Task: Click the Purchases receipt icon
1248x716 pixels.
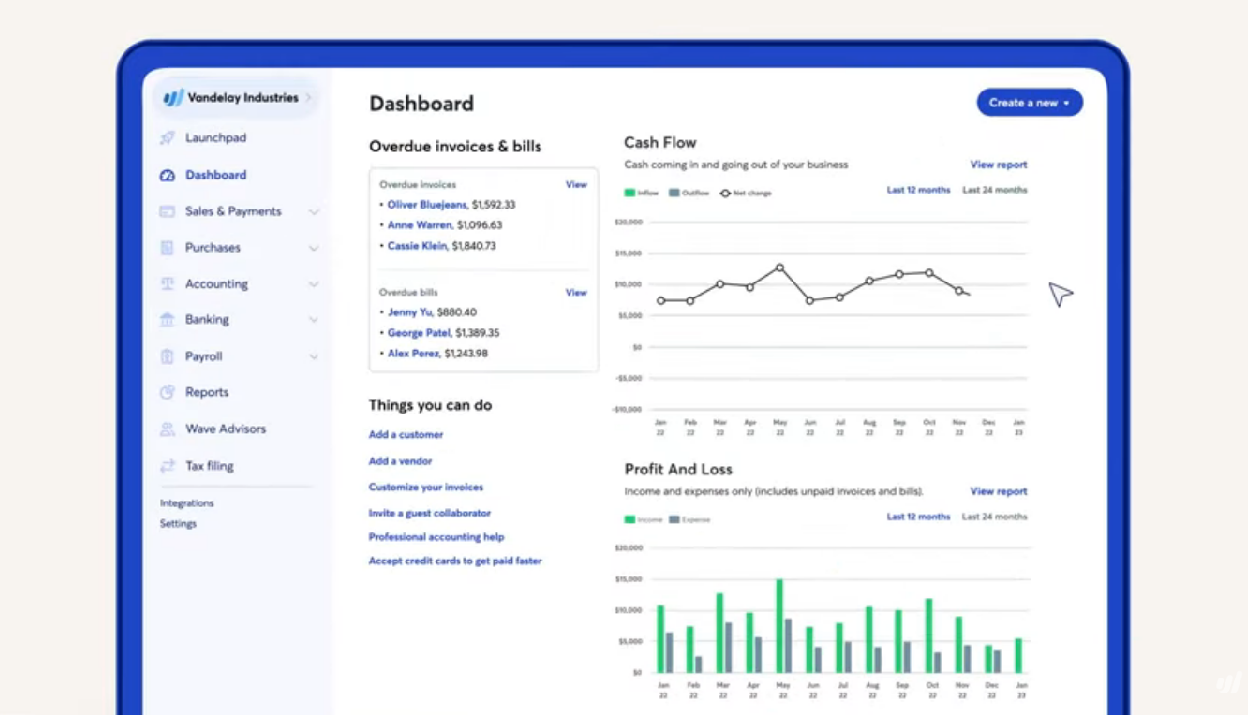Action: point(167,248)
